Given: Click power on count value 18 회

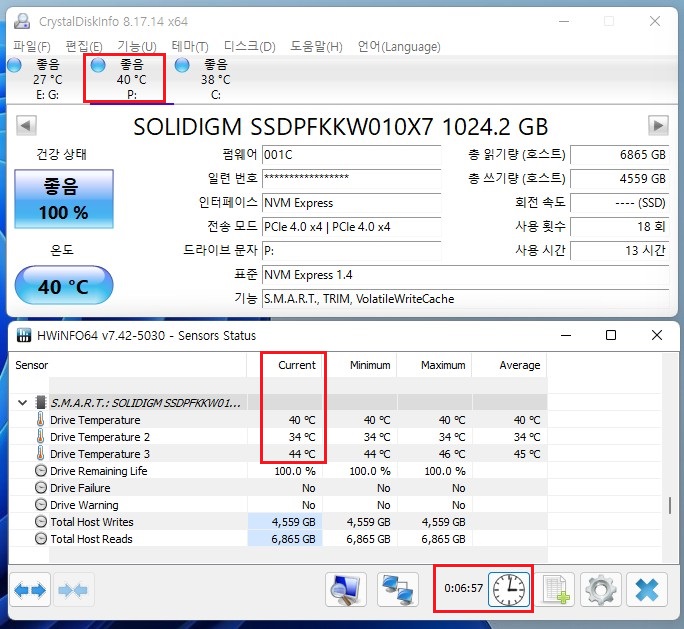Looking at the screenshot, I should 619,227.
